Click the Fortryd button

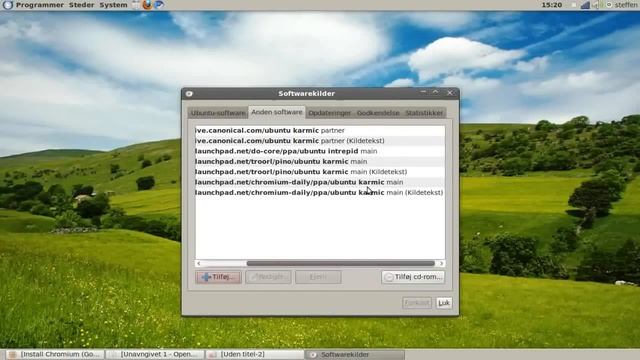417,303
